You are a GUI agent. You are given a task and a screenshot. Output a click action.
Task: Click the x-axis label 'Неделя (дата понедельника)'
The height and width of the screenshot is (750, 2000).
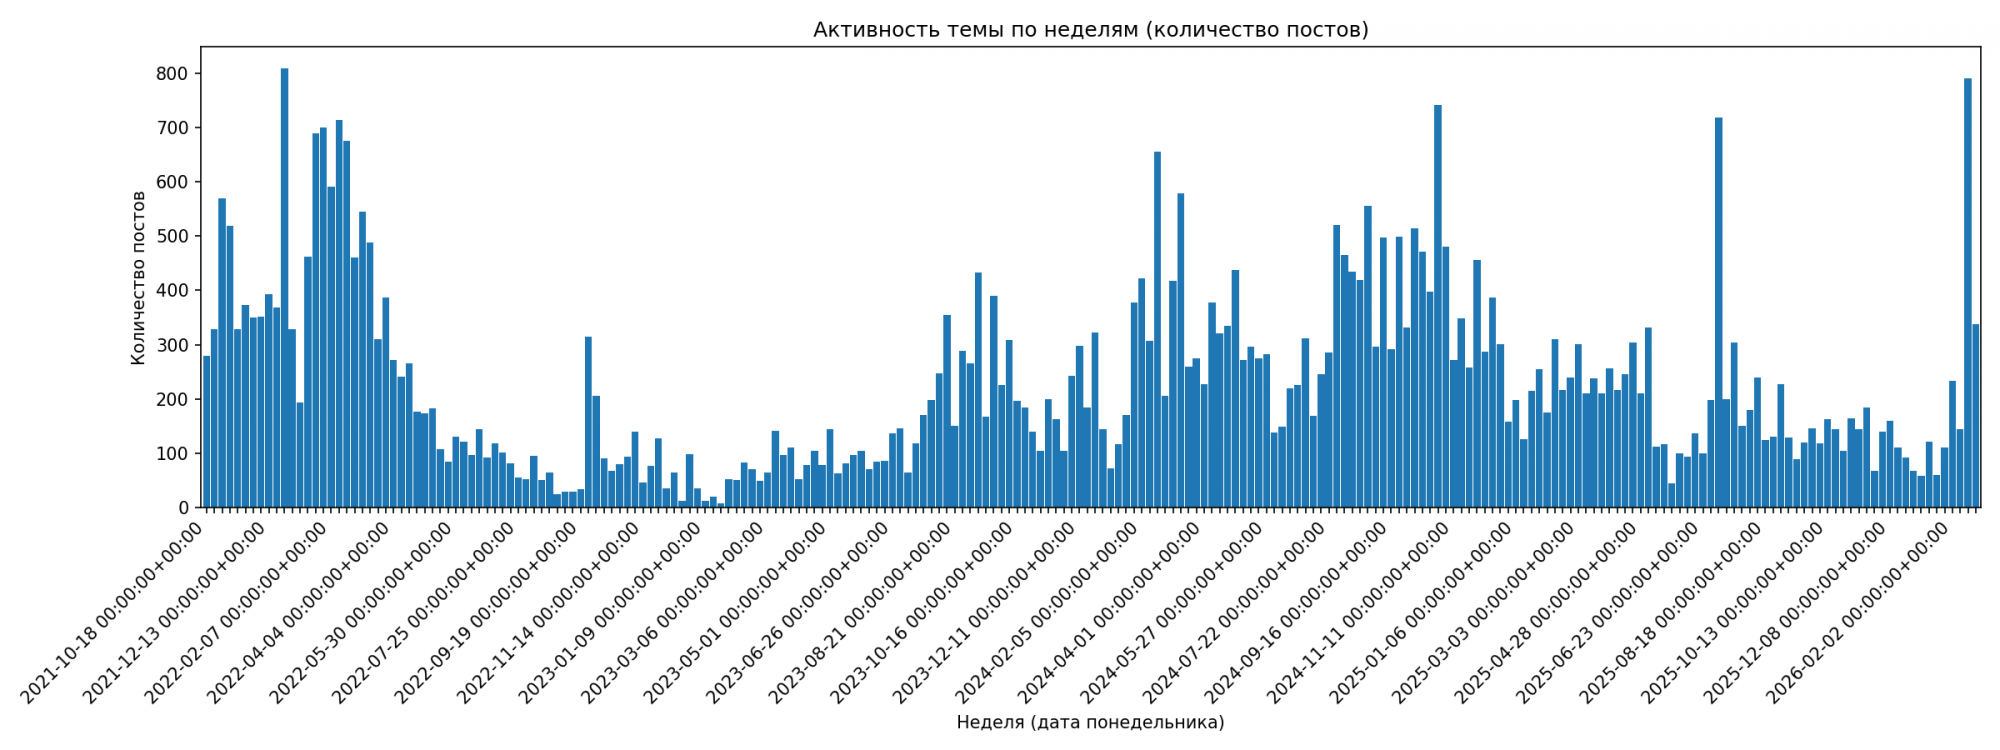(x=1090, y=722)
